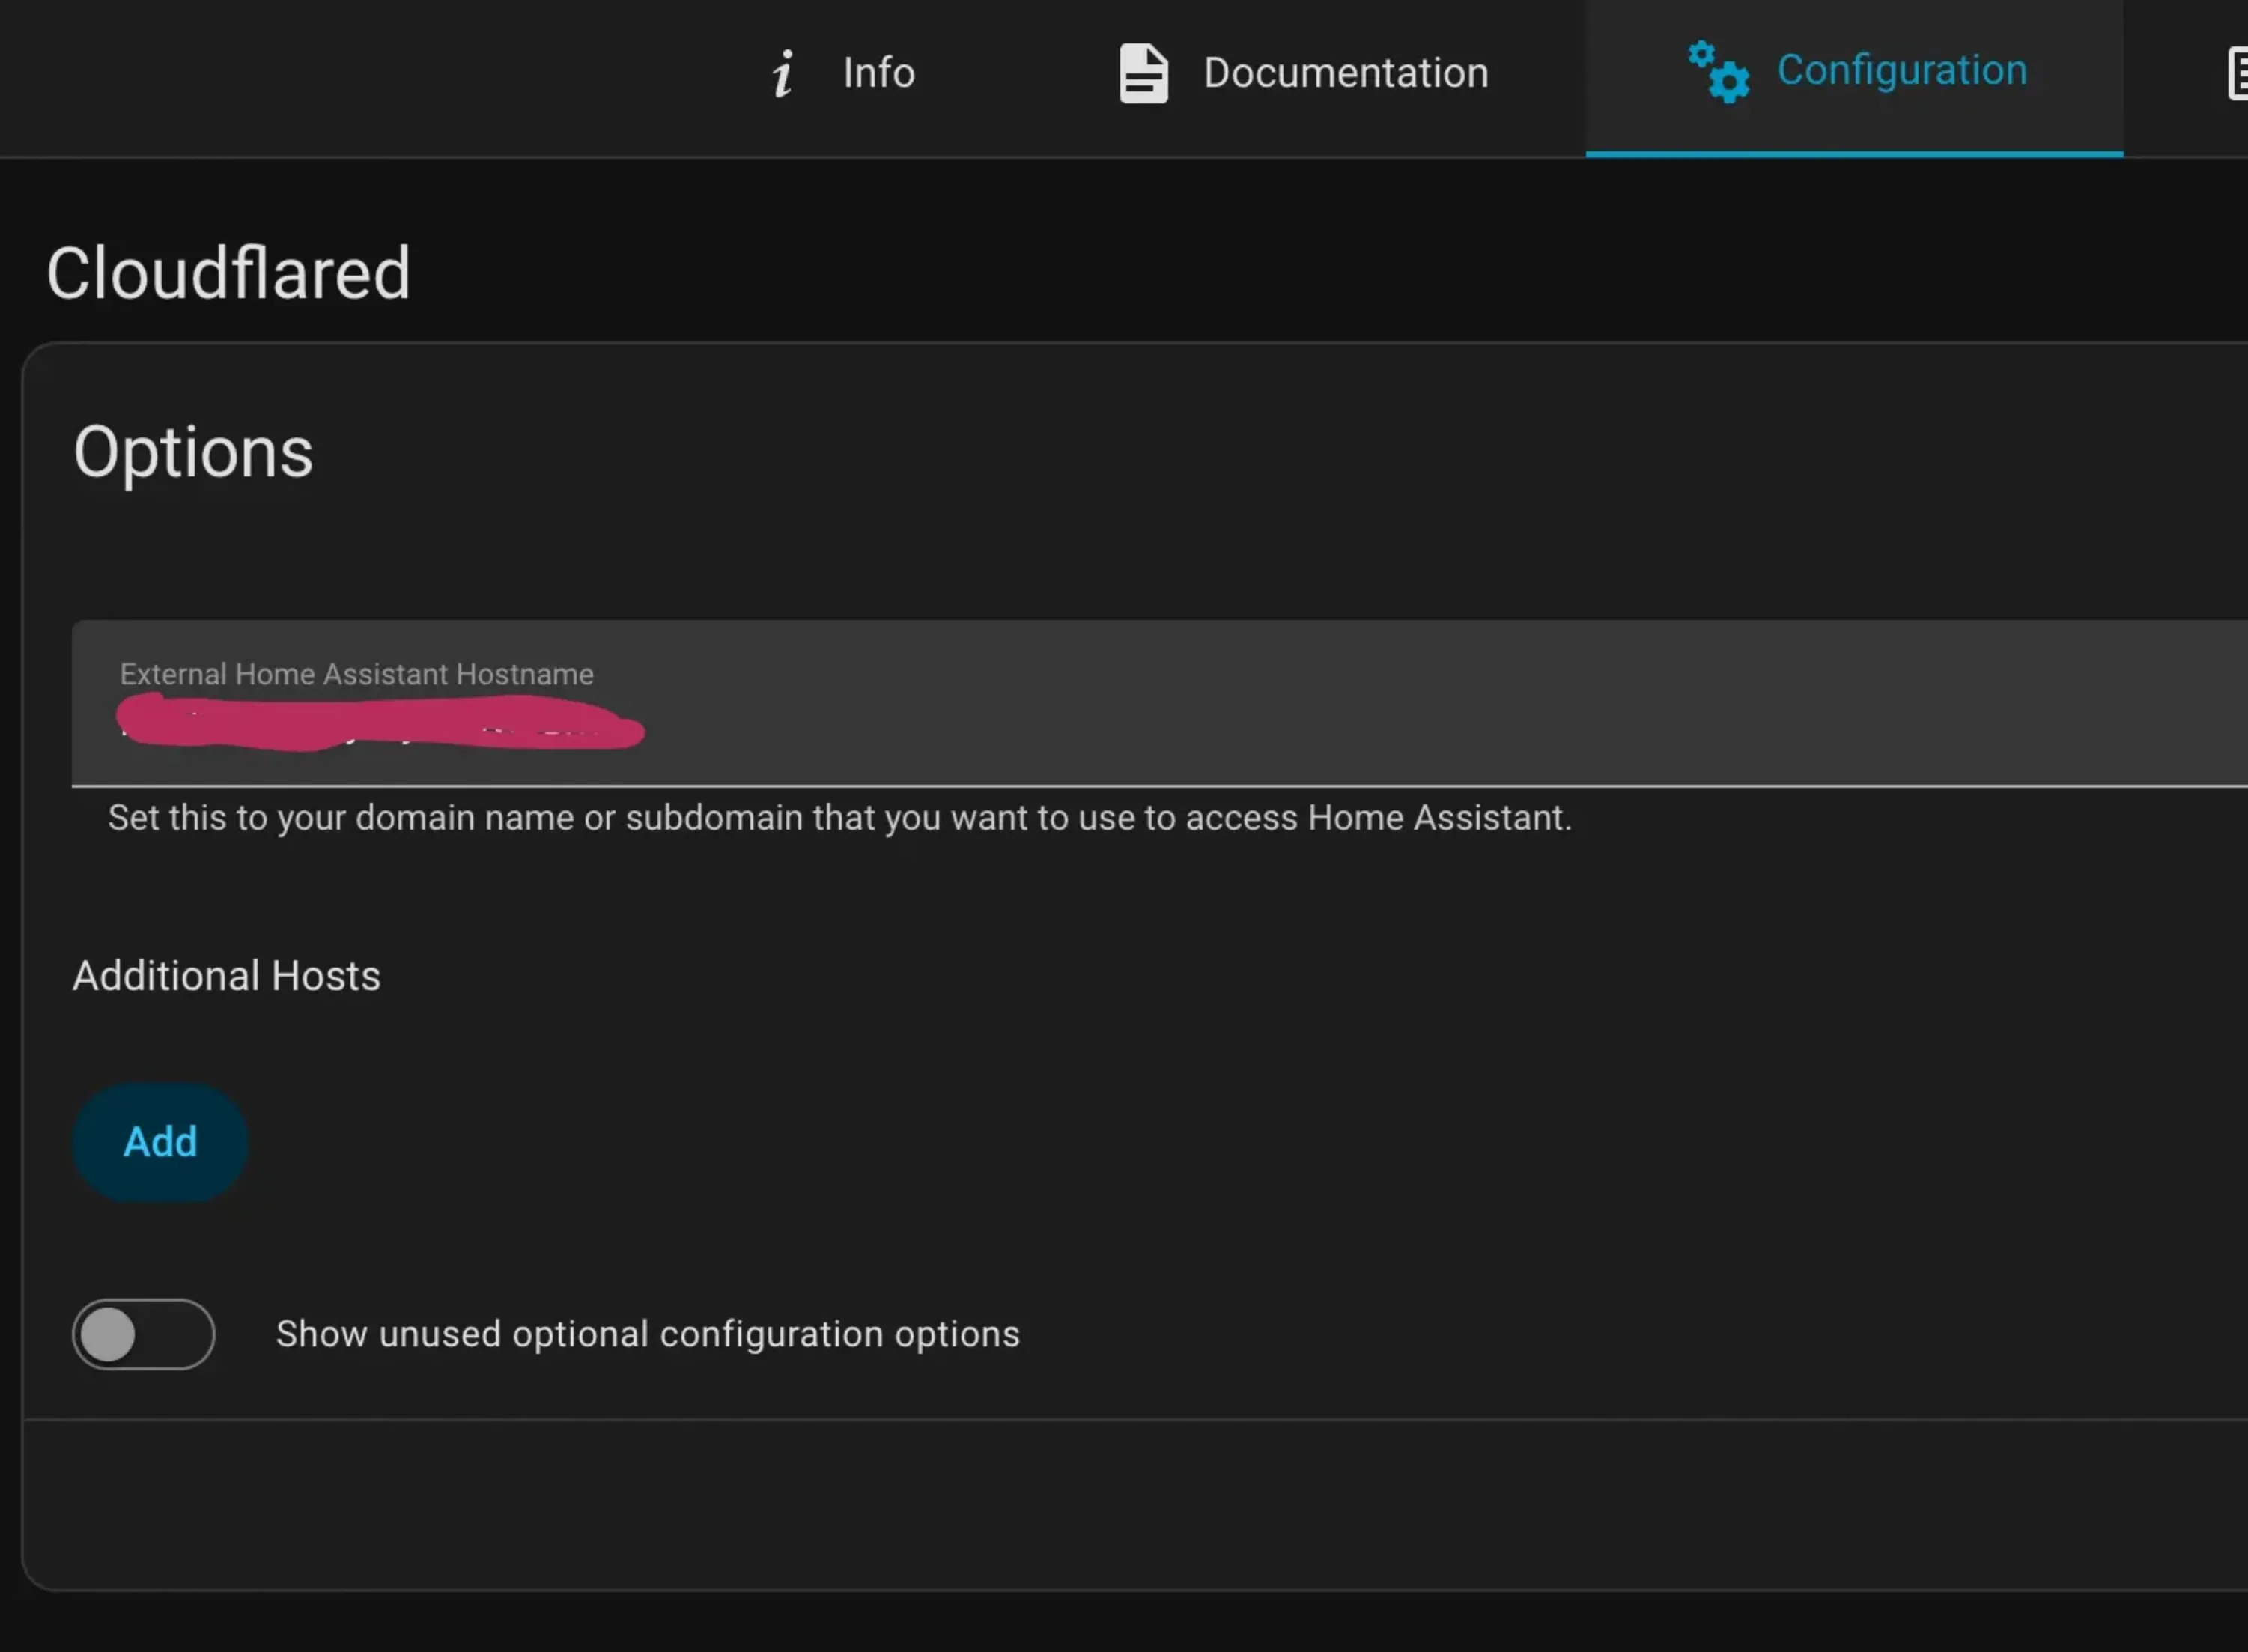2248x1652 pixels.
Task: Click the Add button under Additional Hosts
Action: click(160, 1142)
